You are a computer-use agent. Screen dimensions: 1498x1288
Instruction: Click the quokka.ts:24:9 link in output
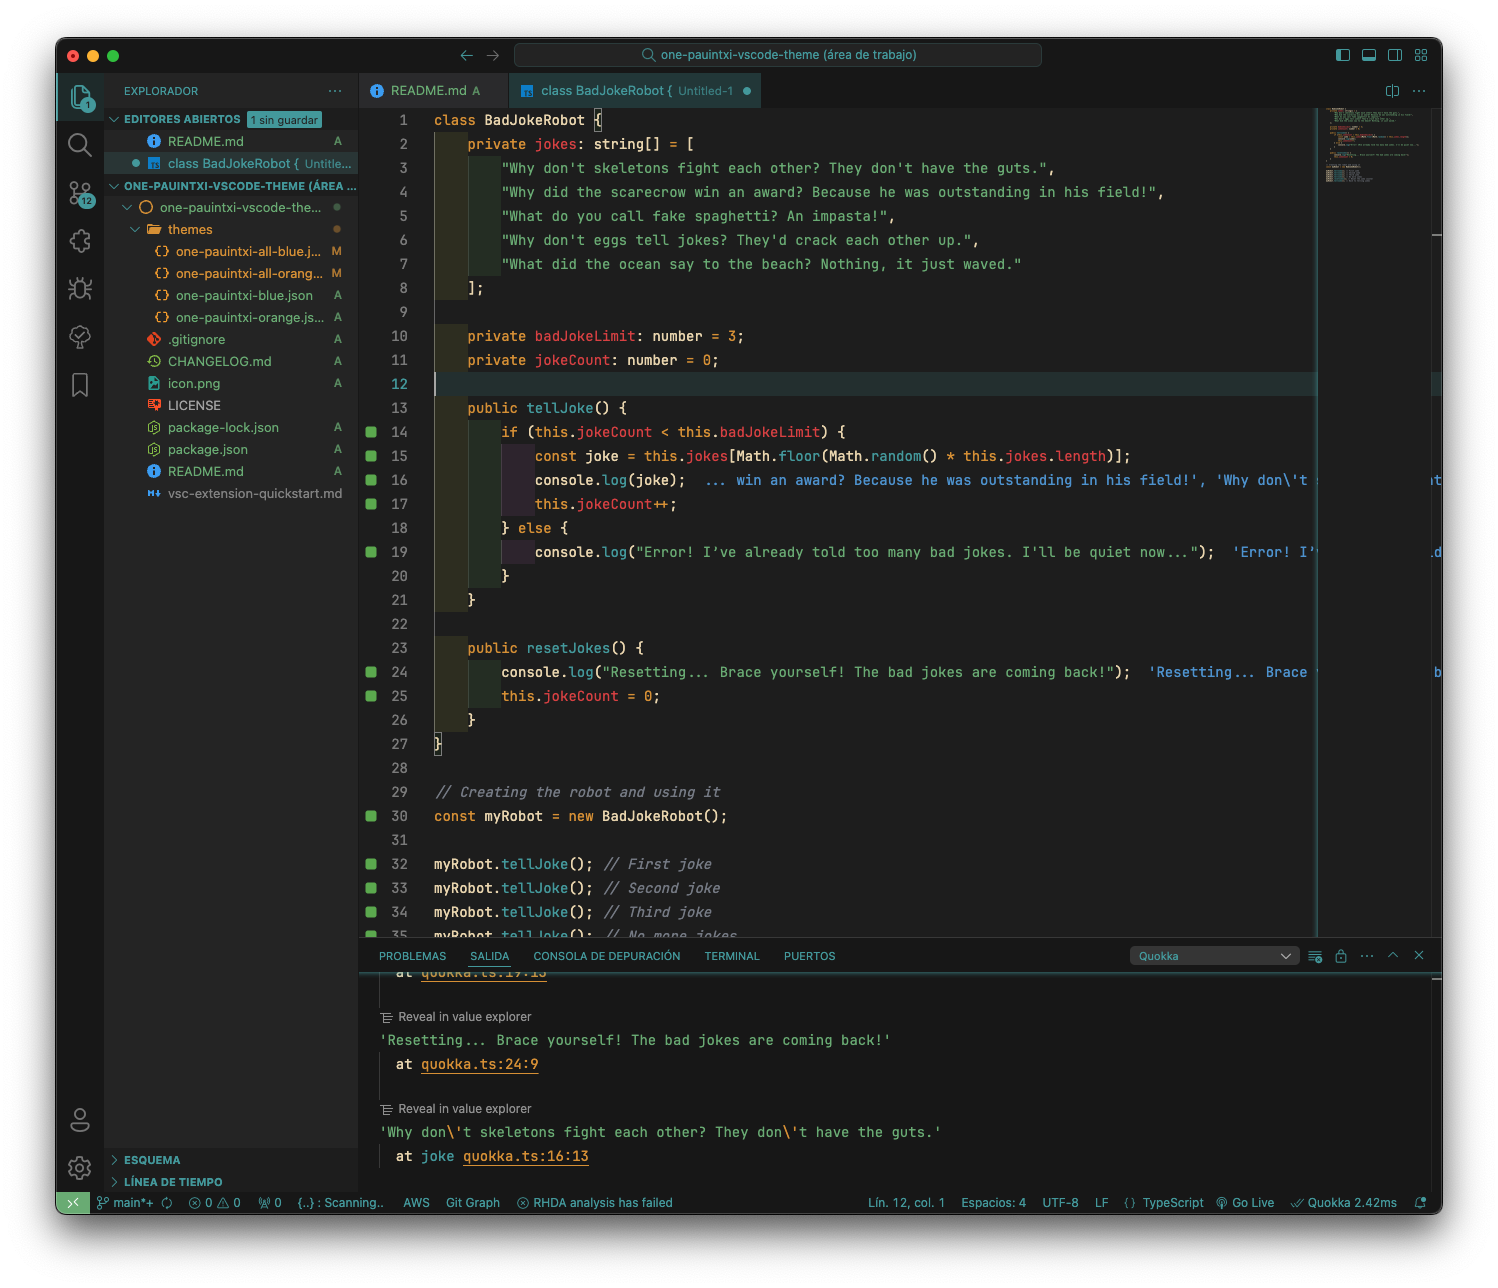pos(480,1064)
